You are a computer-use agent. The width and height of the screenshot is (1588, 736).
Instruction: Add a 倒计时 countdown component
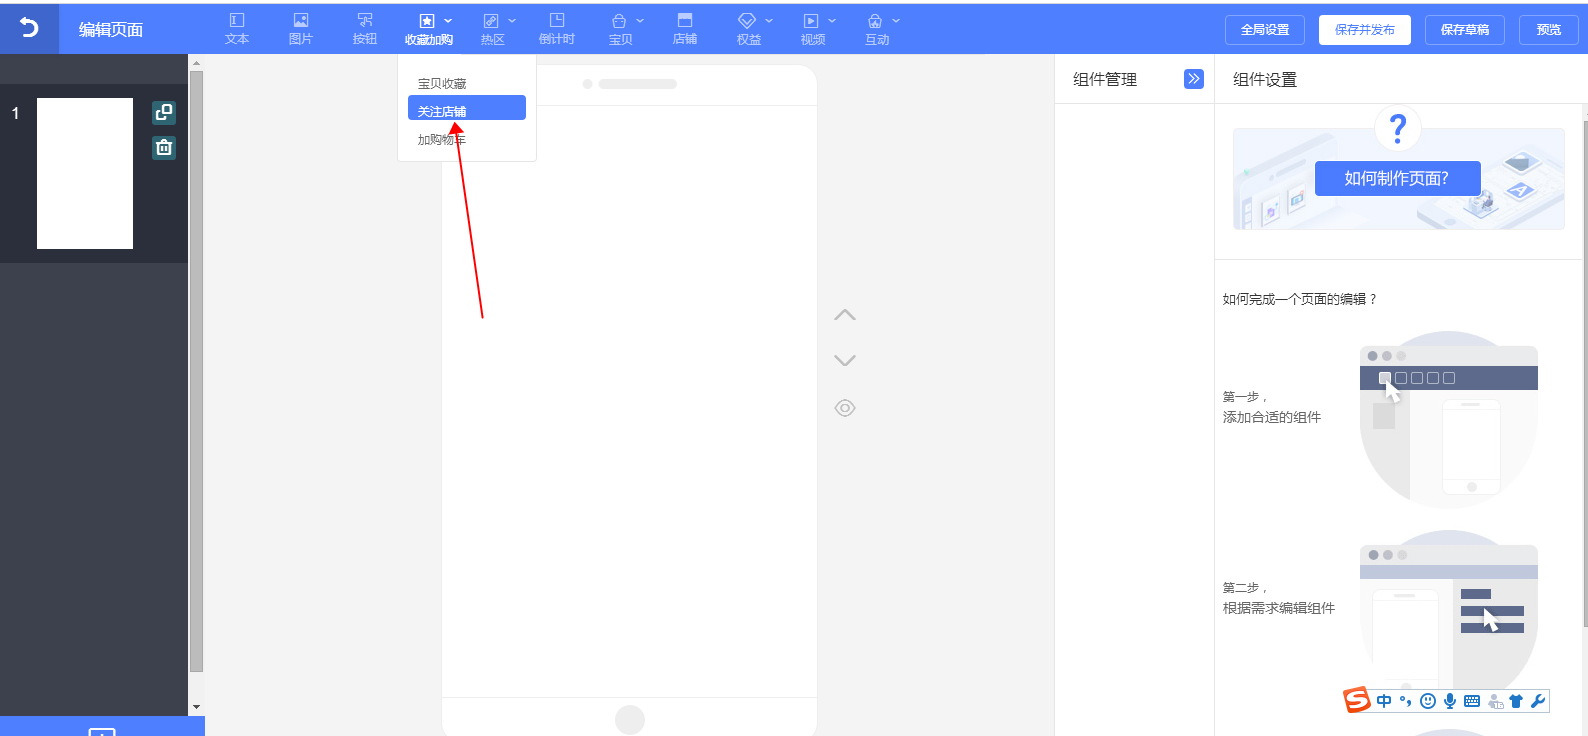557,29
